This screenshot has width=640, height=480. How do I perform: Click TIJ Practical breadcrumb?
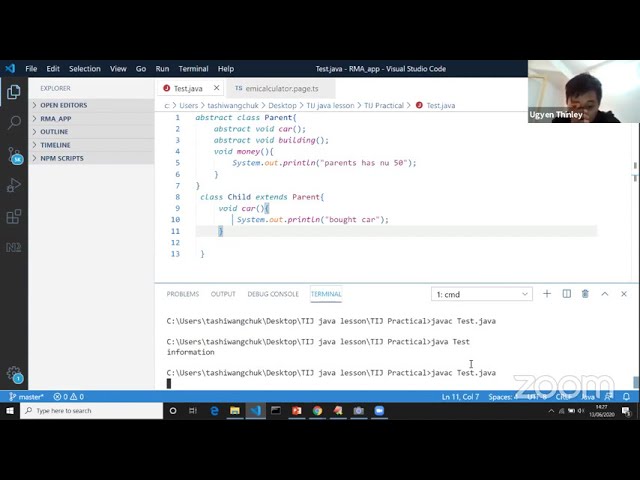384,105
